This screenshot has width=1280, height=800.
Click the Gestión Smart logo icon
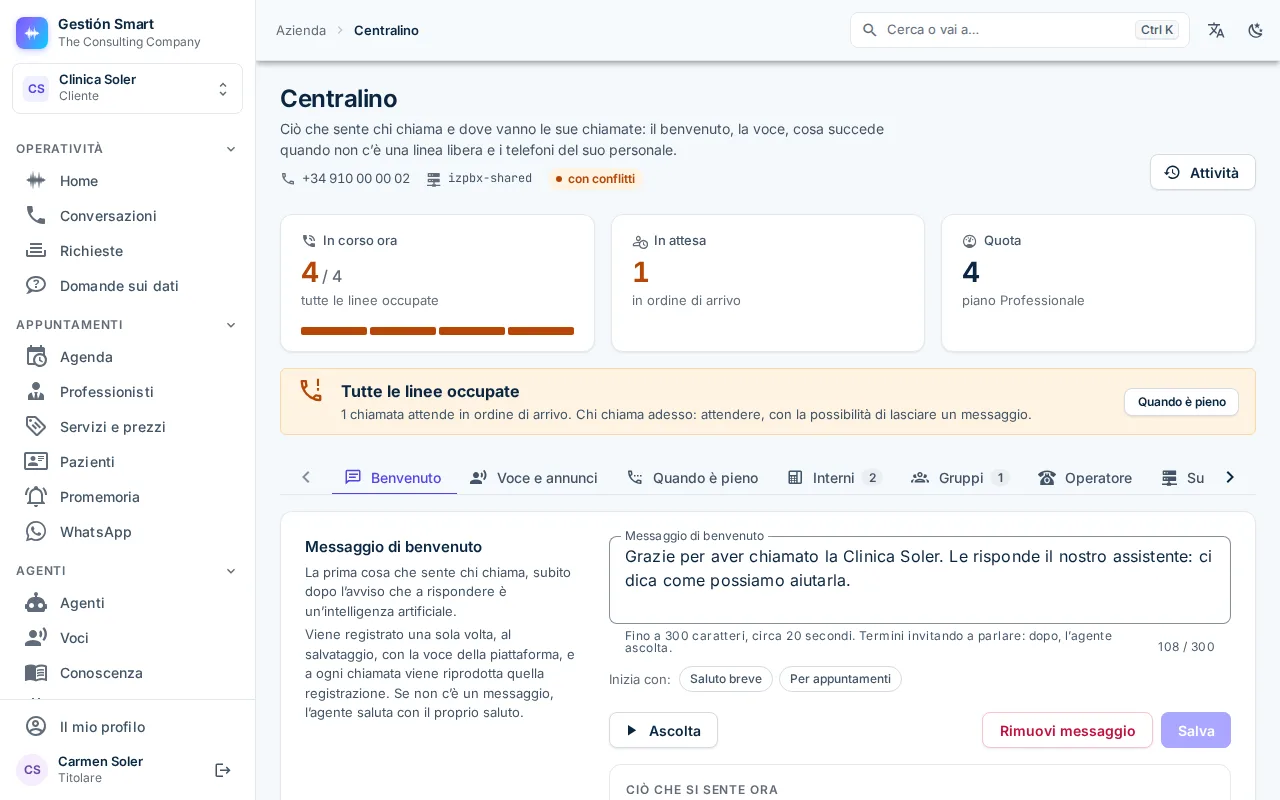click(x=32, y=33)
